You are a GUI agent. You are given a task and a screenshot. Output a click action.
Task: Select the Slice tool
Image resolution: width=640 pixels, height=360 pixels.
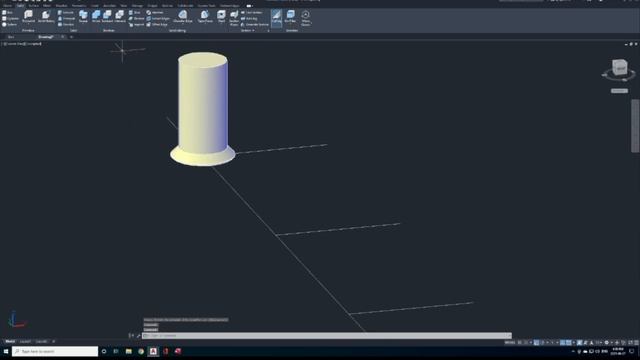pos(135,13)
